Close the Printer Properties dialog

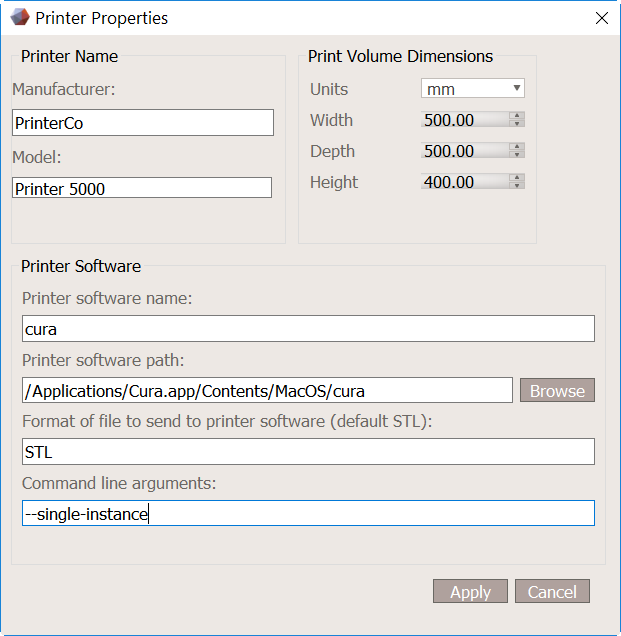coord(601,18)
